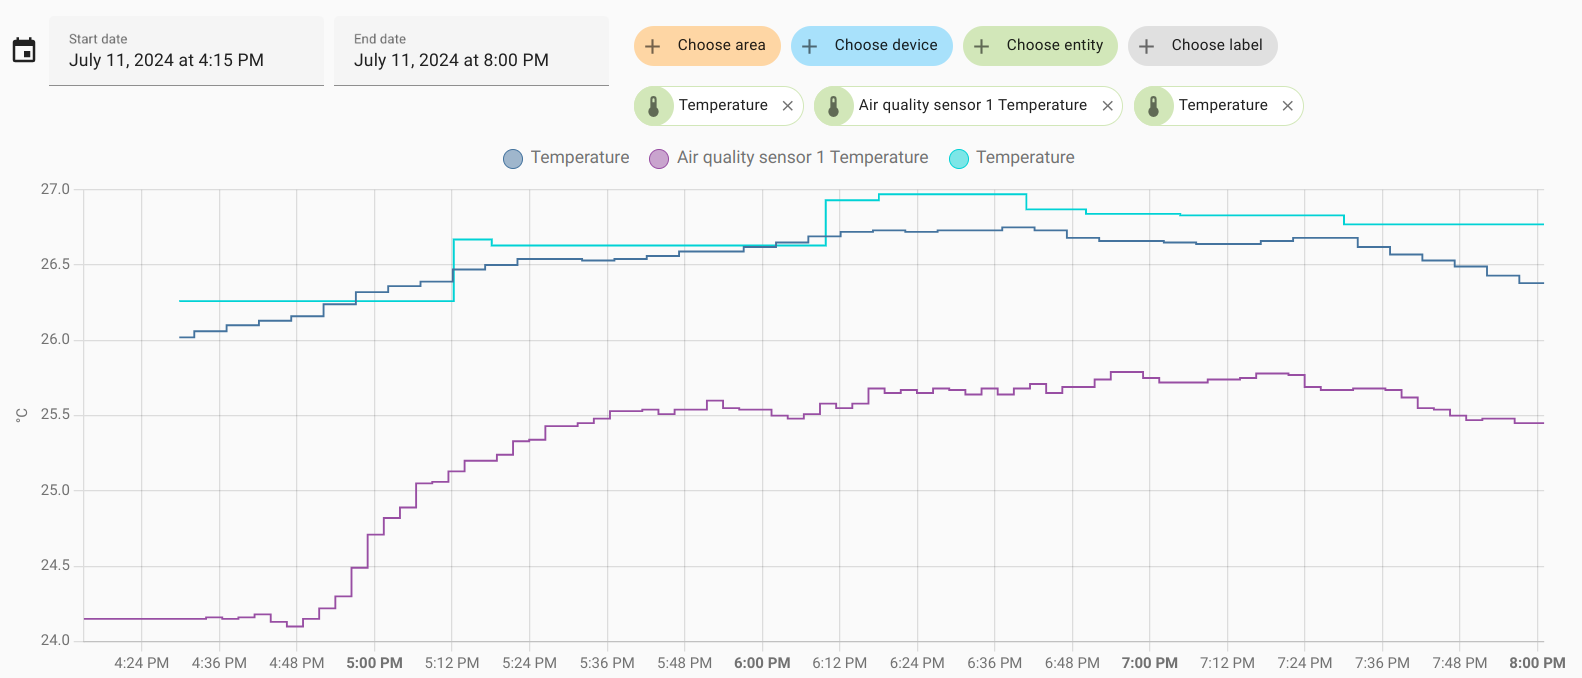Click the Choose entity label text
The width and height of the screenshot is (1582, 678).
tap(1054, 45)
